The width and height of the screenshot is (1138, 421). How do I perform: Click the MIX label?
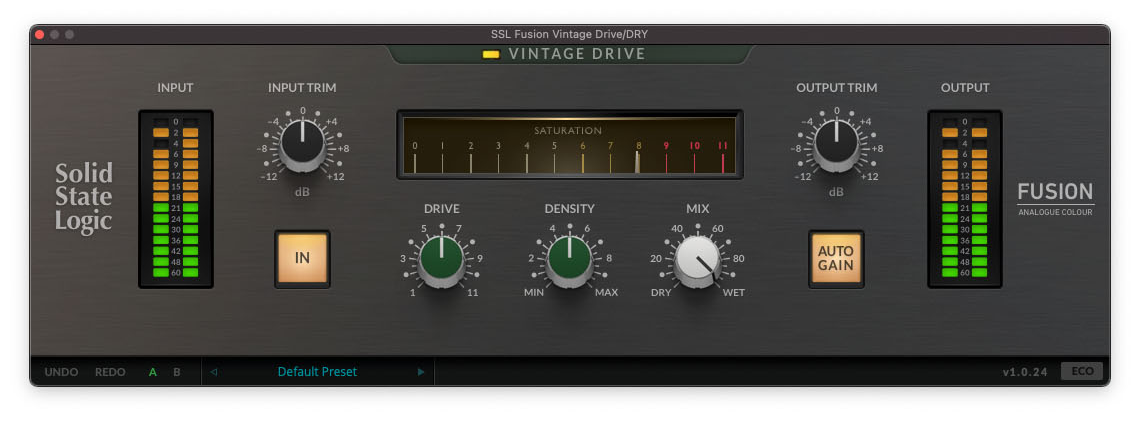tap(697, 209)
